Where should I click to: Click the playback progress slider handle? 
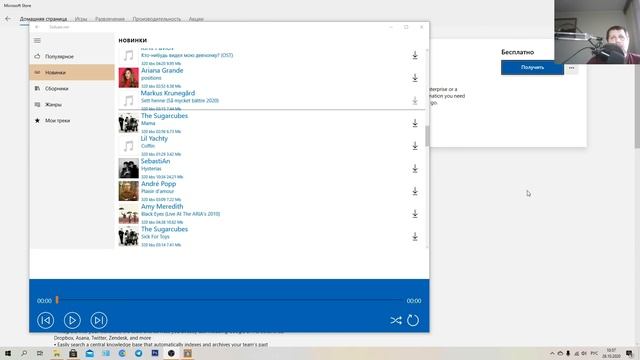pos(57,300)
